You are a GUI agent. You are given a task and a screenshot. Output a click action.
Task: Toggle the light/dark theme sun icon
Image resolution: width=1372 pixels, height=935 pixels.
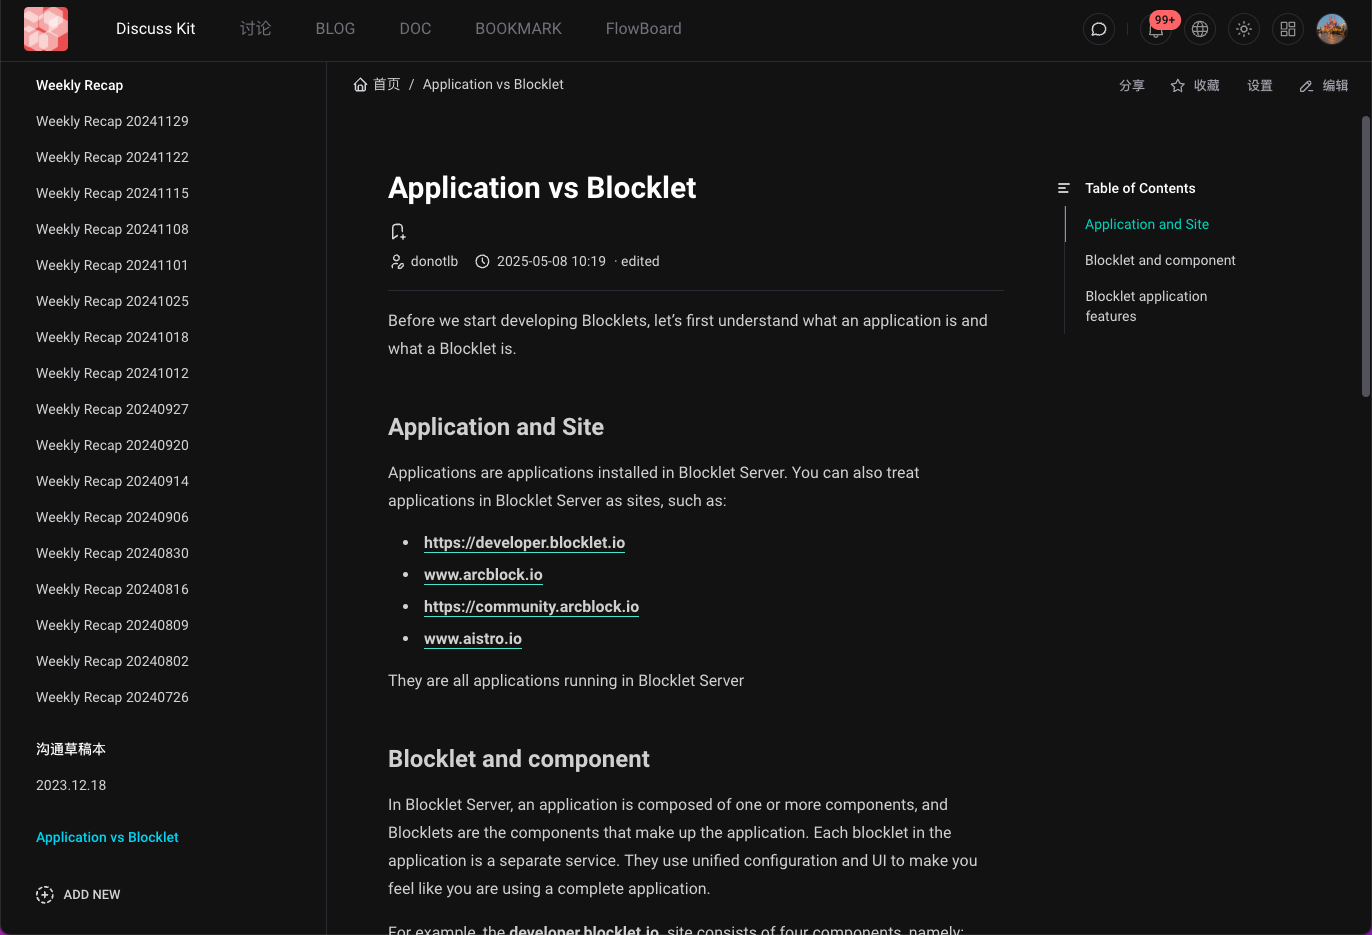click(x=1244, y=29)
